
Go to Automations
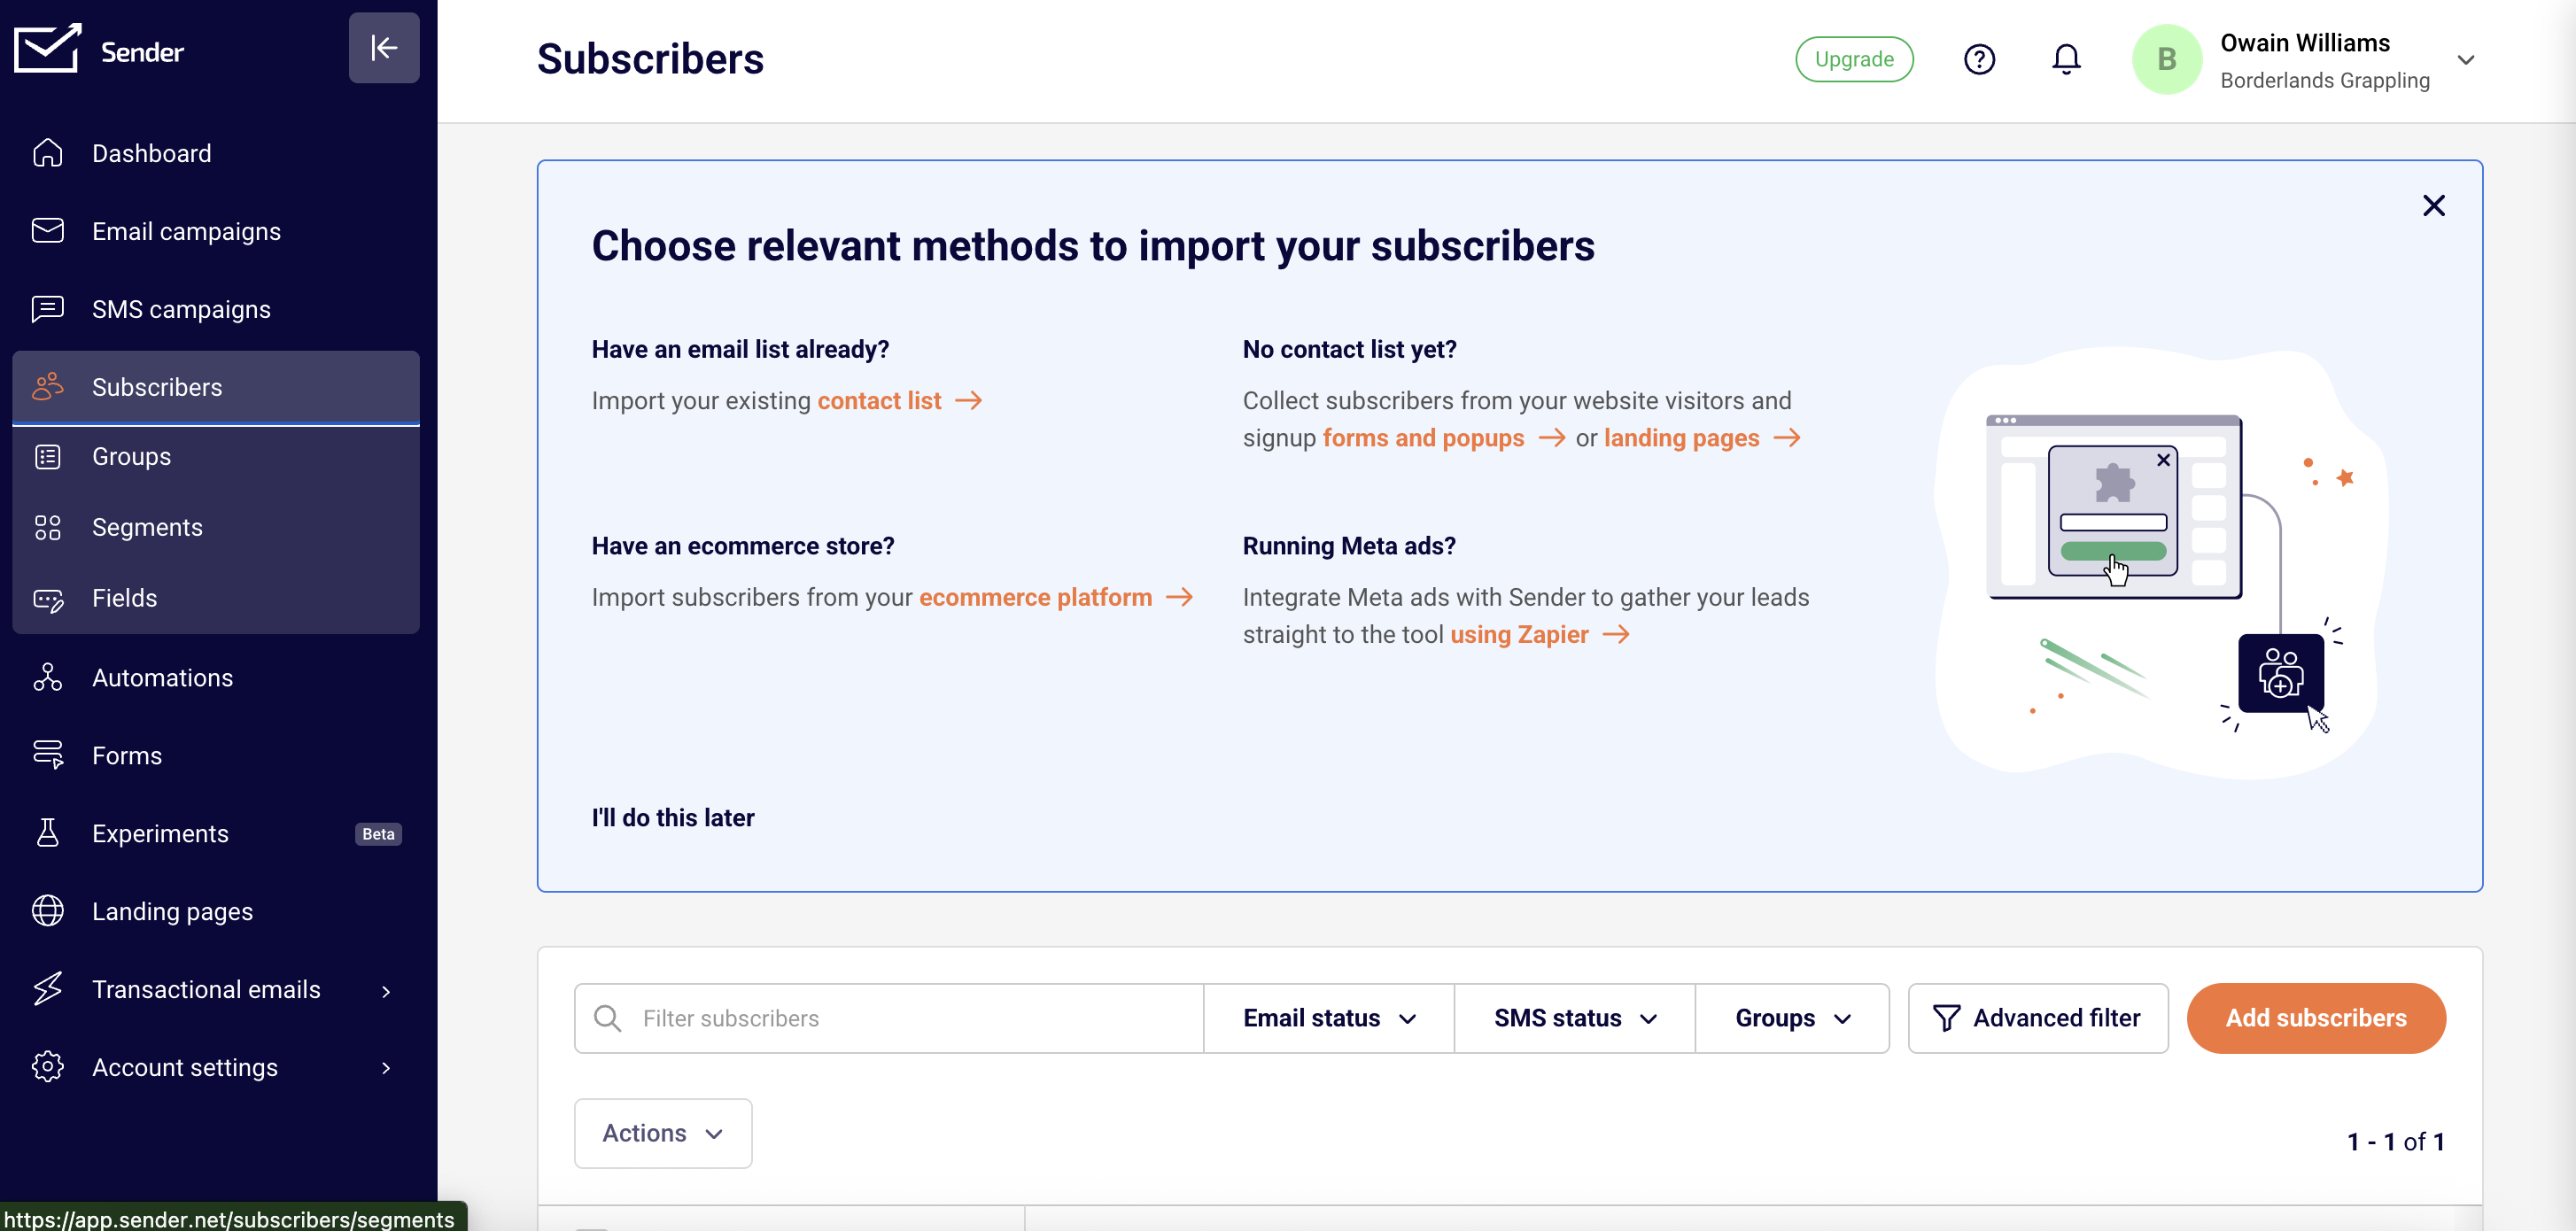(x=216, y=677)
